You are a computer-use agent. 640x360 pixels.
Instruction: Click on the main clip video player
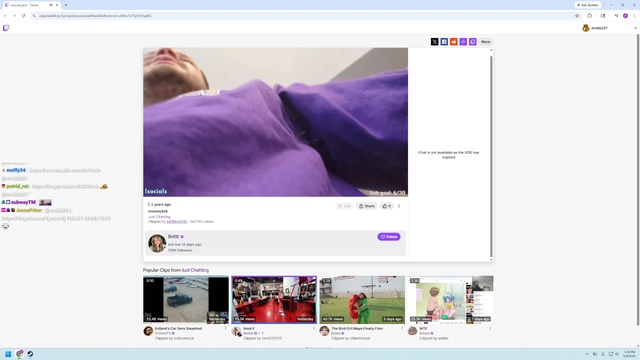pos(276,122)
